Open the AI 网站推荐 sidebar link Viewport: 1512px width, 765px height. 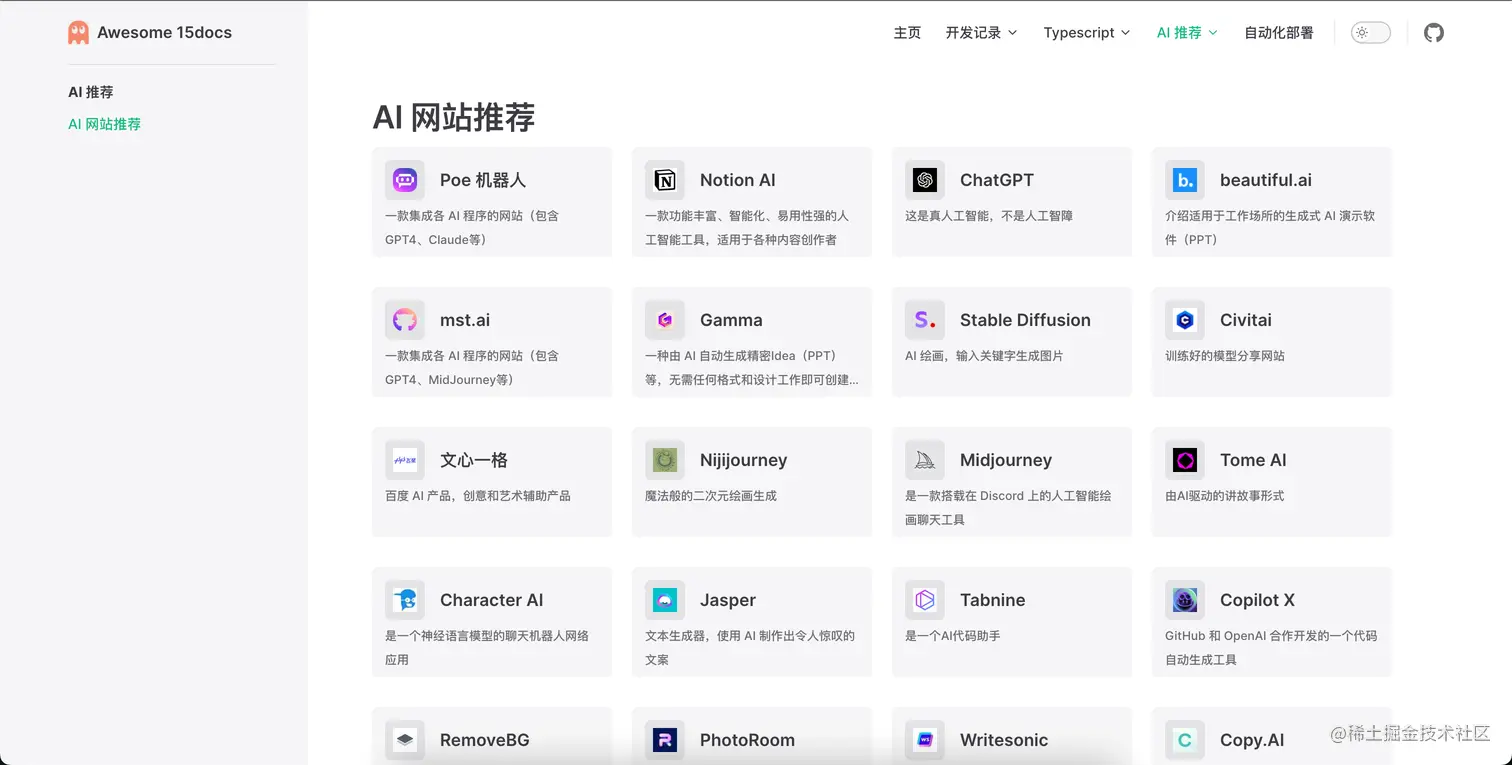(x=104, y=124)
